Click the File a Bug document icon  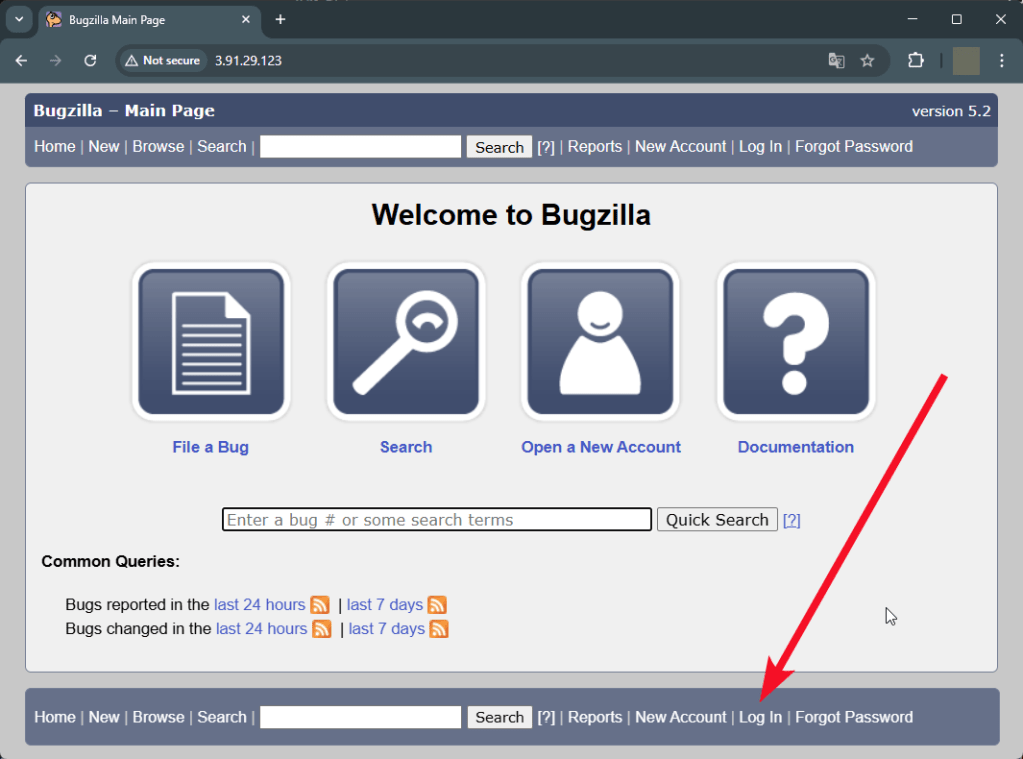tap(211, 341)
